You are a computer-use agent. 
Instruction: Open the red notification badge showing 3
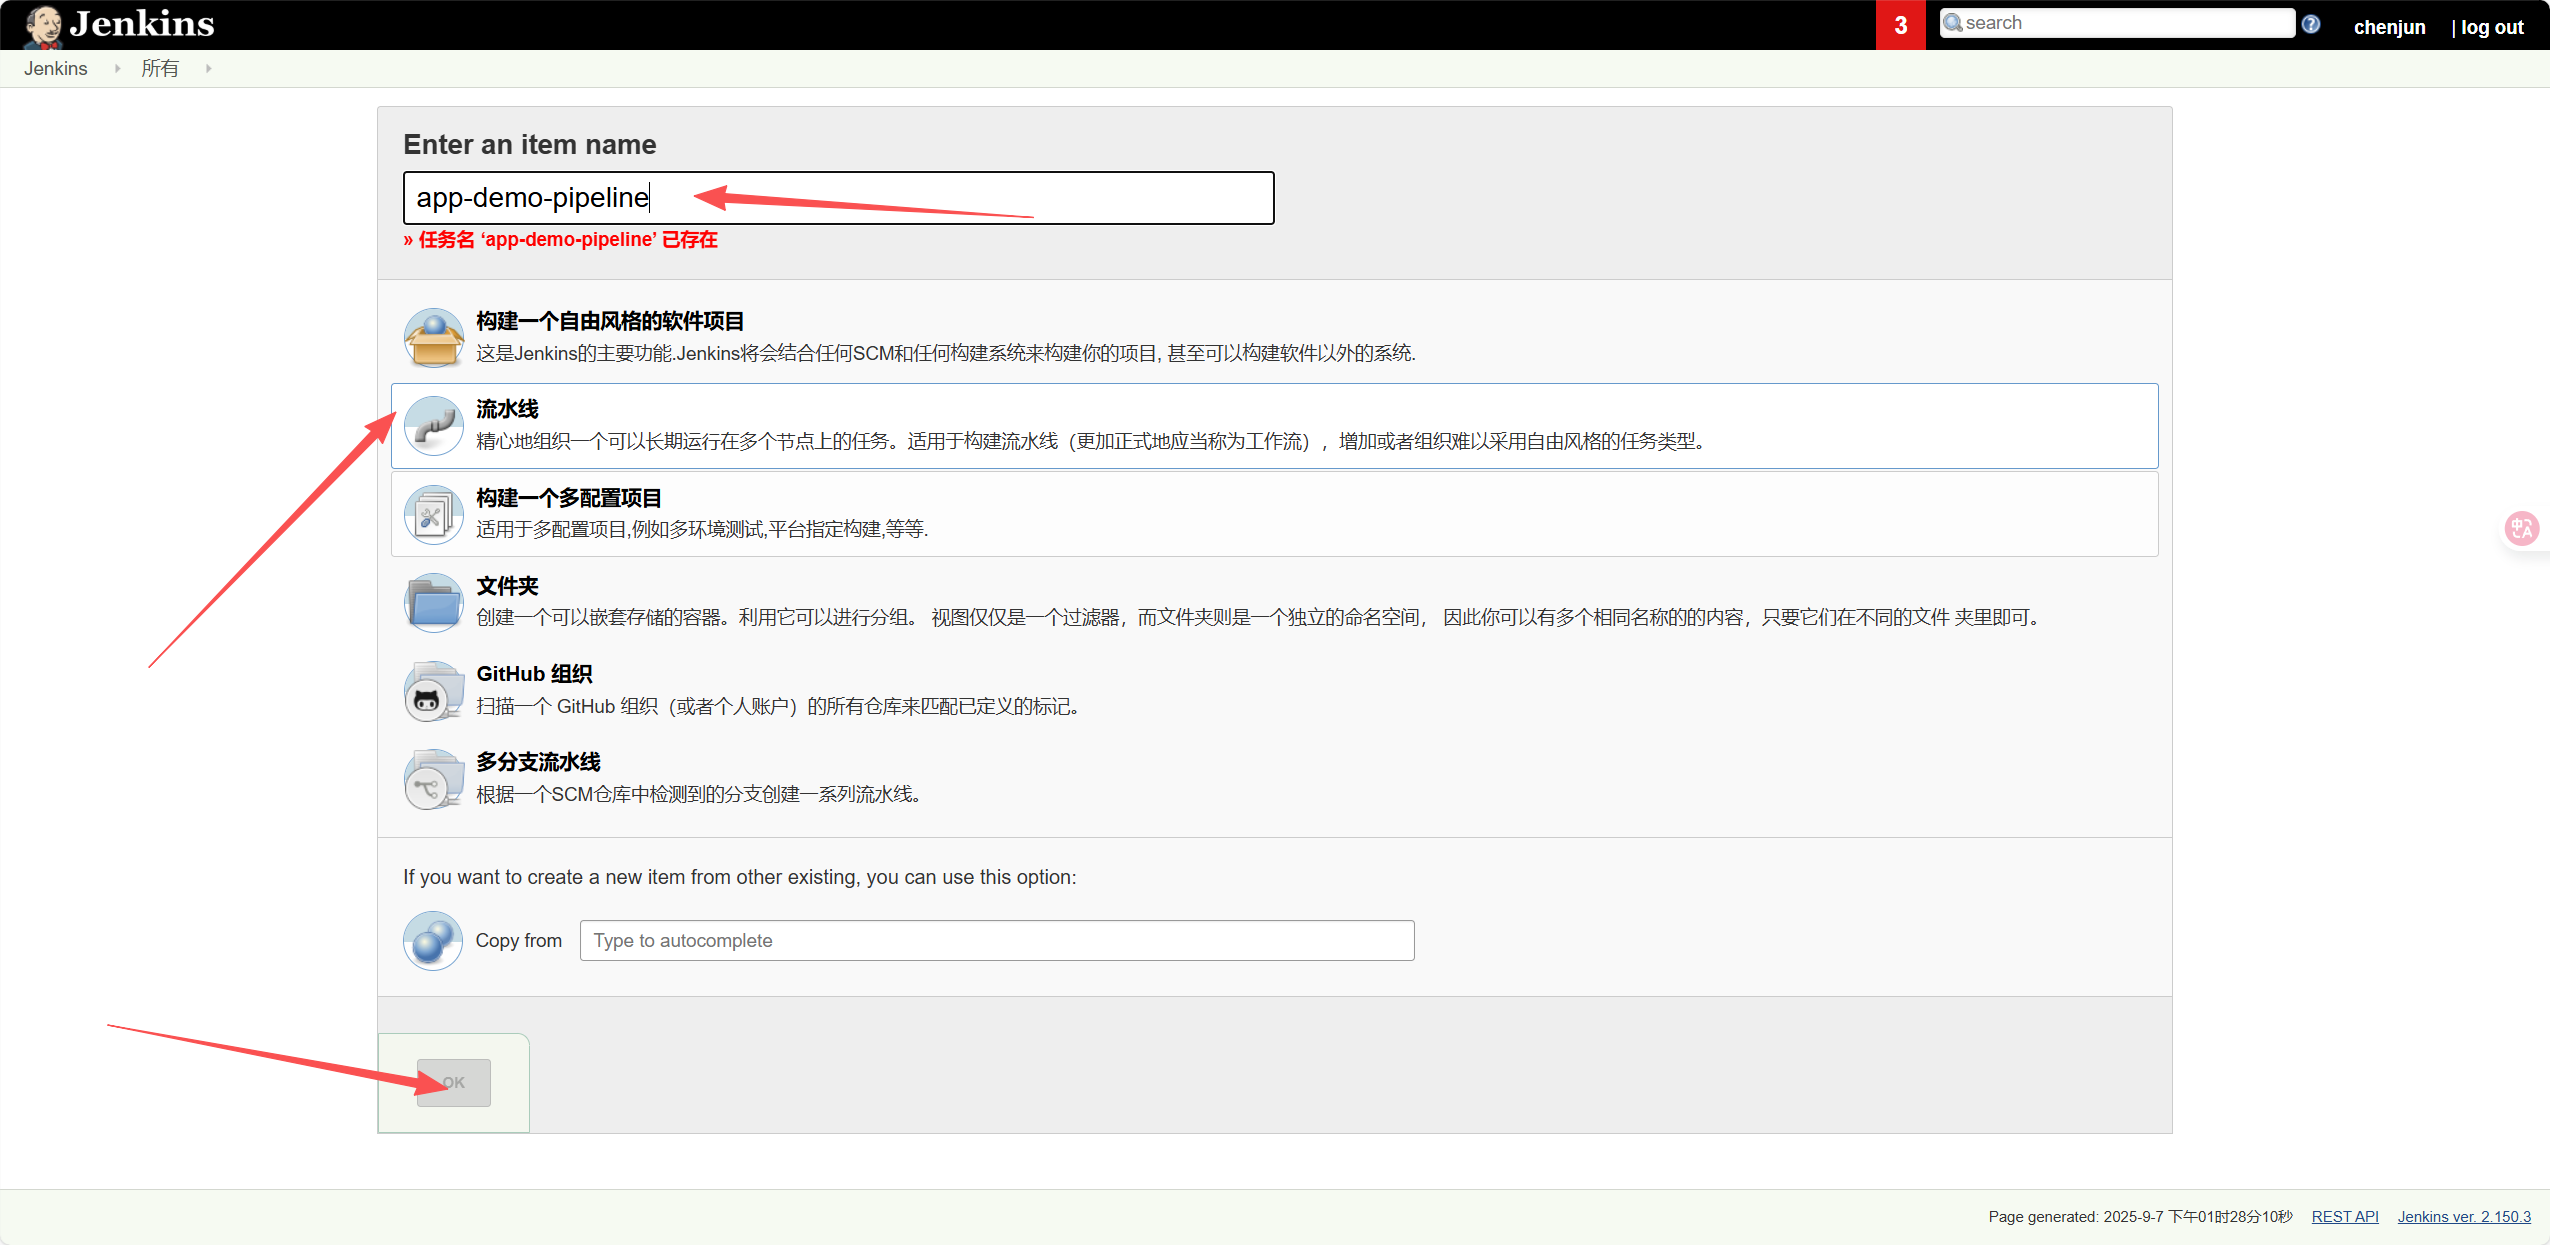[x=1900, y=25]
